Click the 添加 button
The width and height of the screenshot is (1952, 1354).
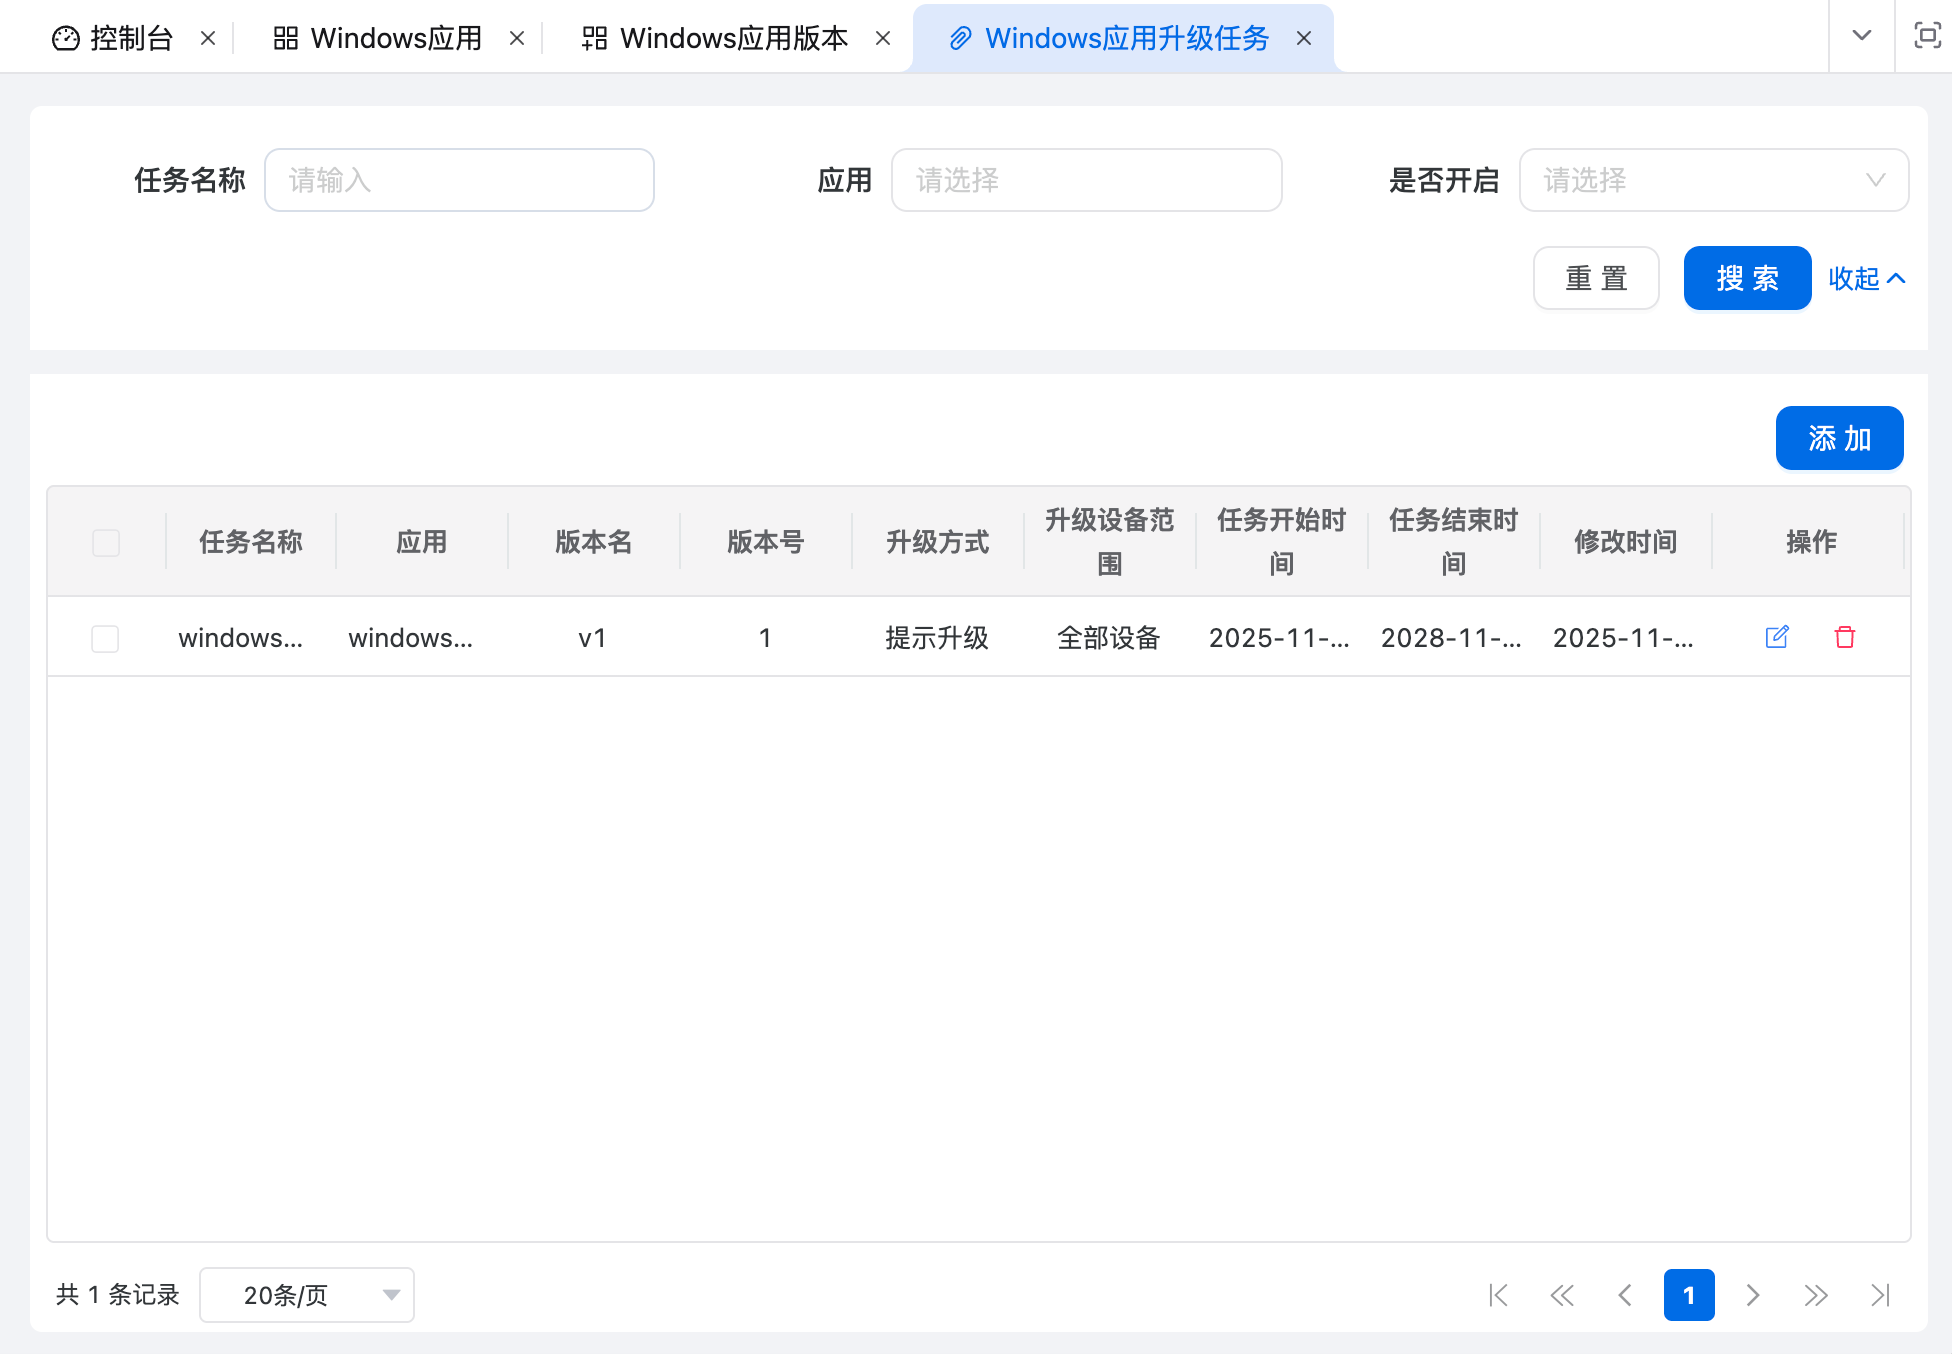pyautogui.click(x=1839, y=438)
